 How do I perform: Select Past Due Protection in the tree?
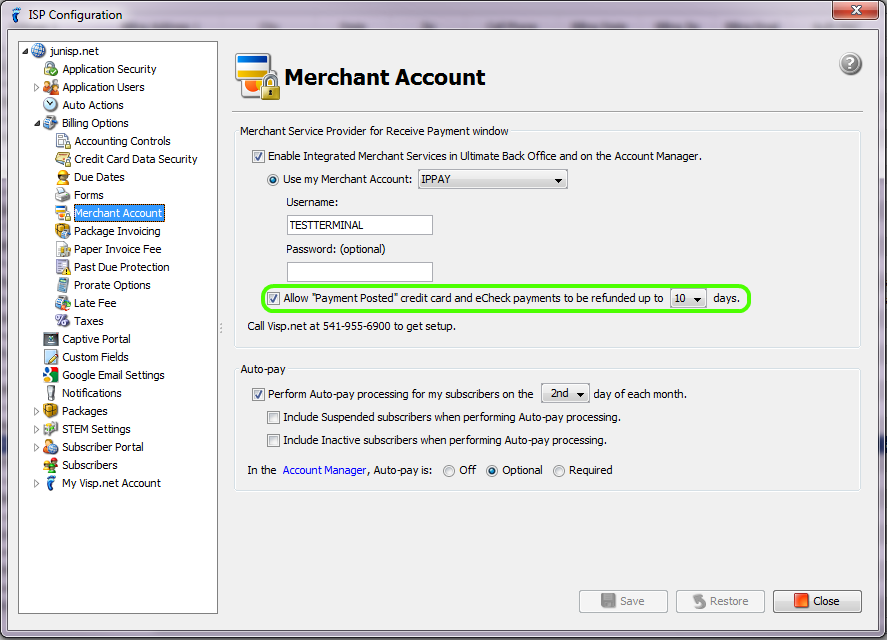(122, 267)
